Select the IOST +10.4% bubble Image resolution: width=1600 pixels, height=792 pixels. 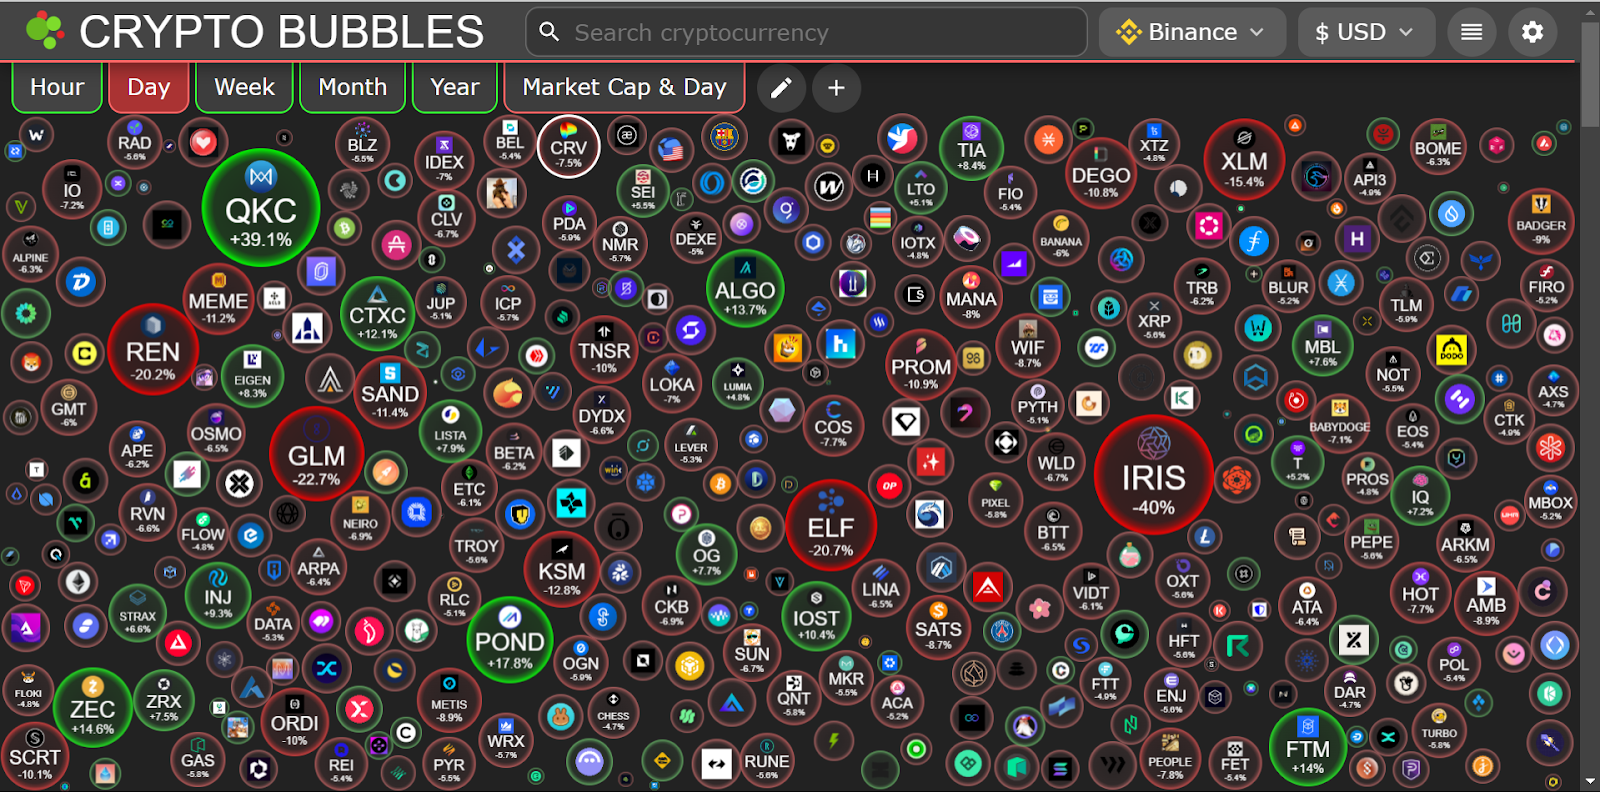[816, 616]
